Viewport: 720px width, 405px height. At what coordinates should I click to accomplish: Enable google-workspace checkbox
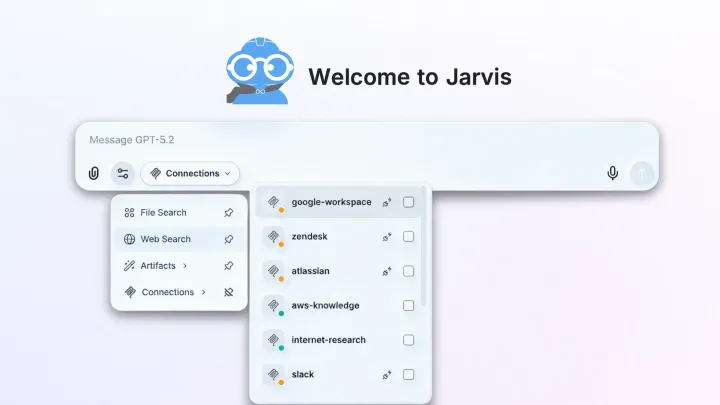(408, 202)
